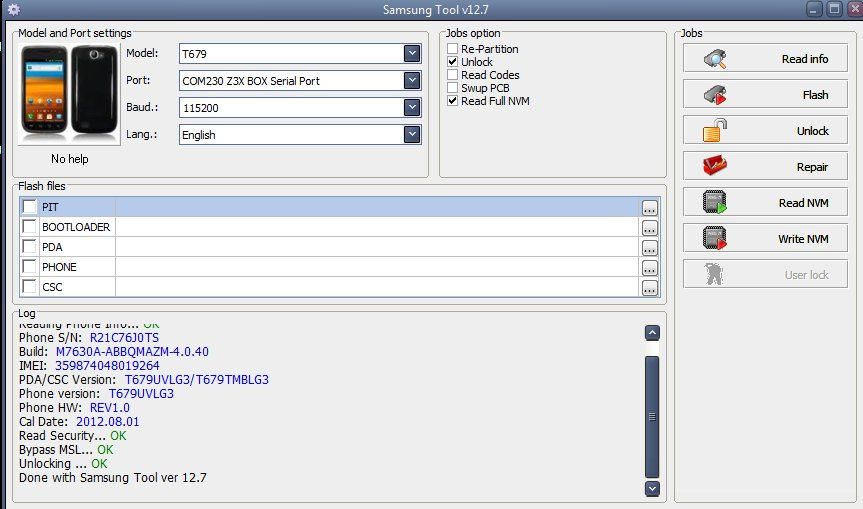Browse for CSC file with ellipsis button

tap(649, 288)
